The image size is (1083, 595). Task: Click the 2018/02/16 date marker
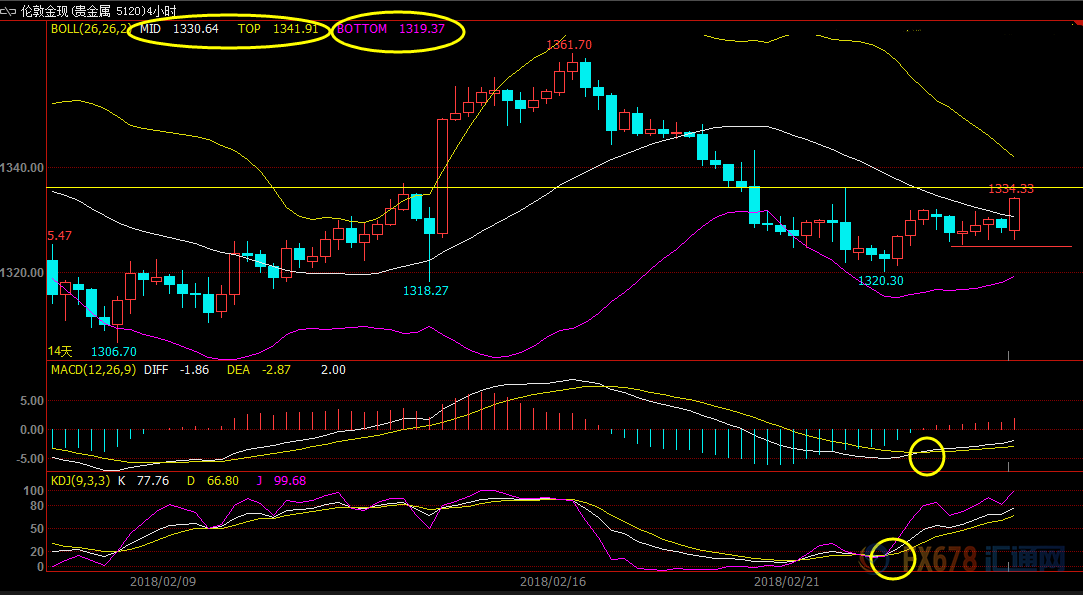tap(553, 582)
